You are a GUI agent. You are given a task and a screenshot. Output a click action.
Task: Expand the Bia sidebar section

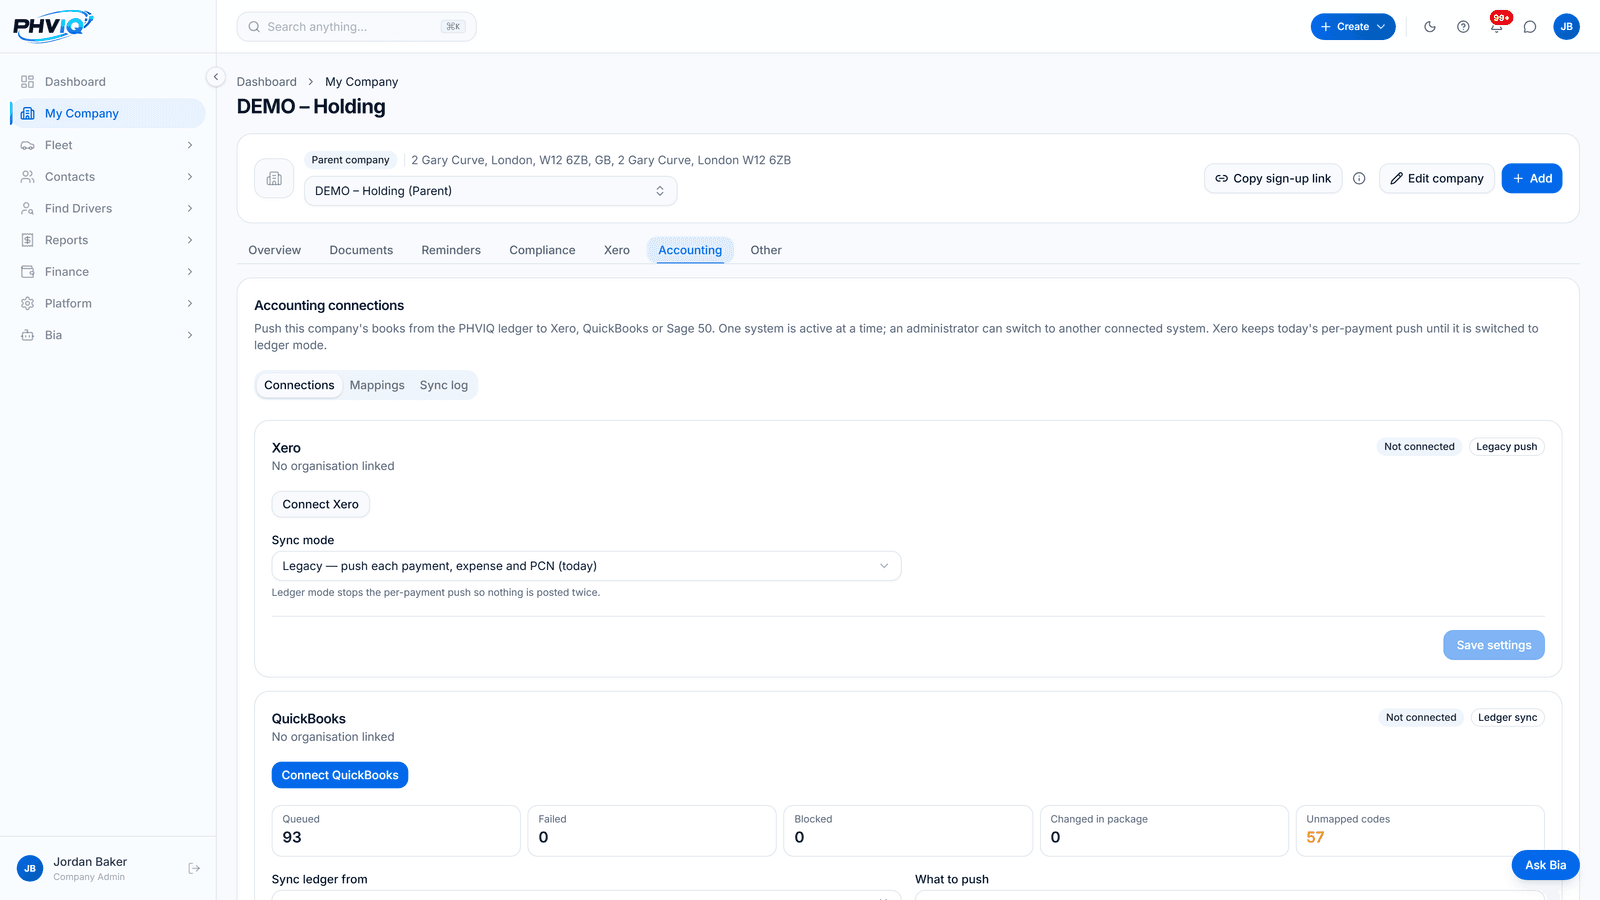point(108,335)
